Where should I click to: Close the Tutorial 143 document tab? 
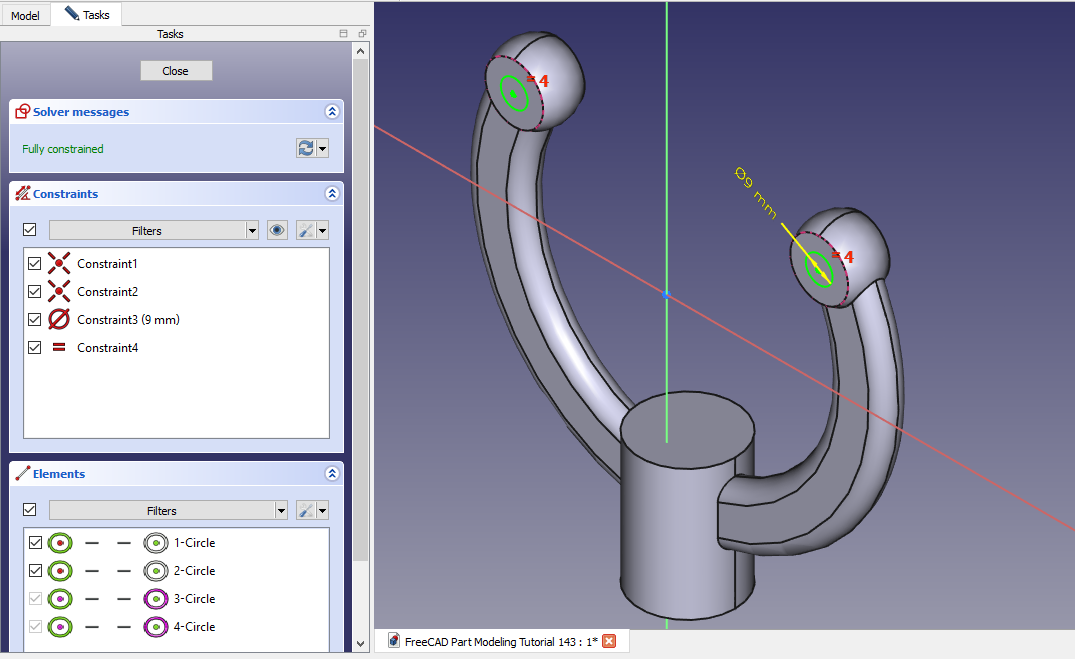click(608, 641)
